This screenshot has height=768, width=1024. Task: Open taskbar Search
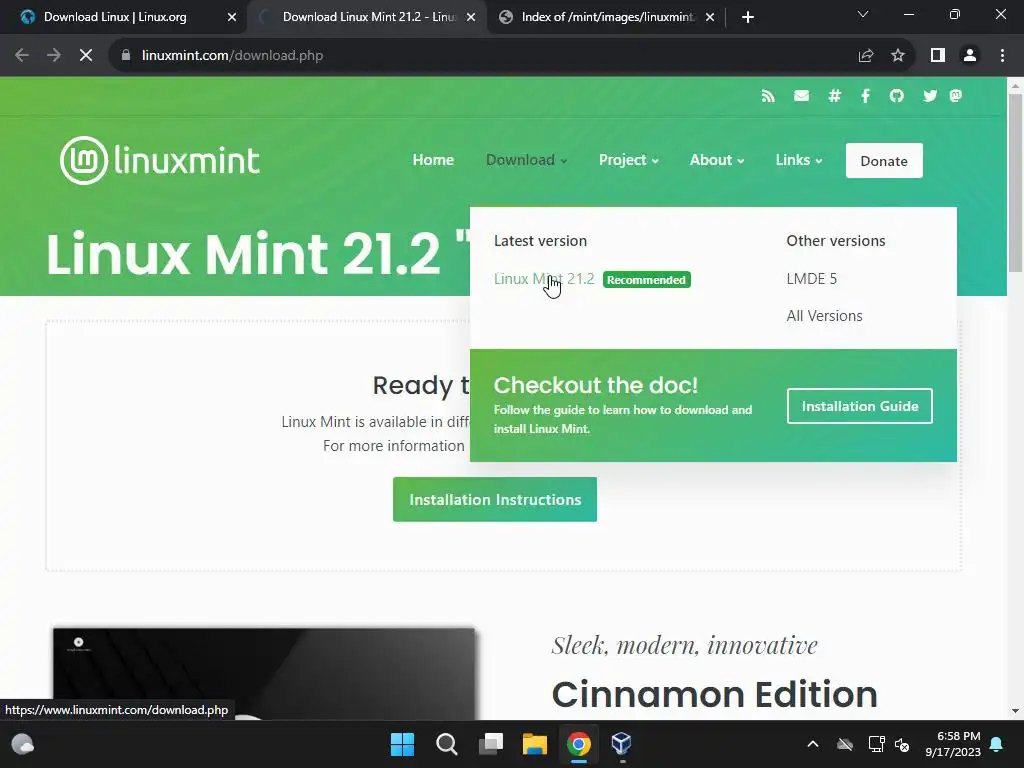pyautogui.click(x=447, y=744)
